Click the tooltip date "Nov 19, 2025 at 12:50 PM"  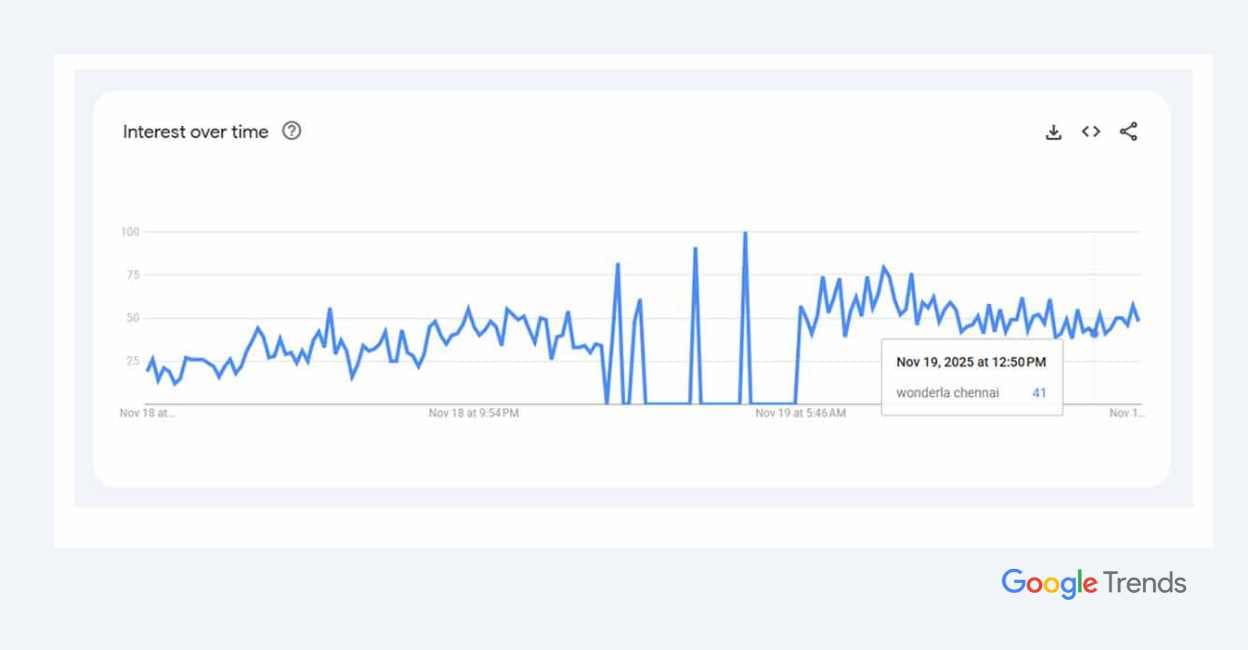click(970, 362)
